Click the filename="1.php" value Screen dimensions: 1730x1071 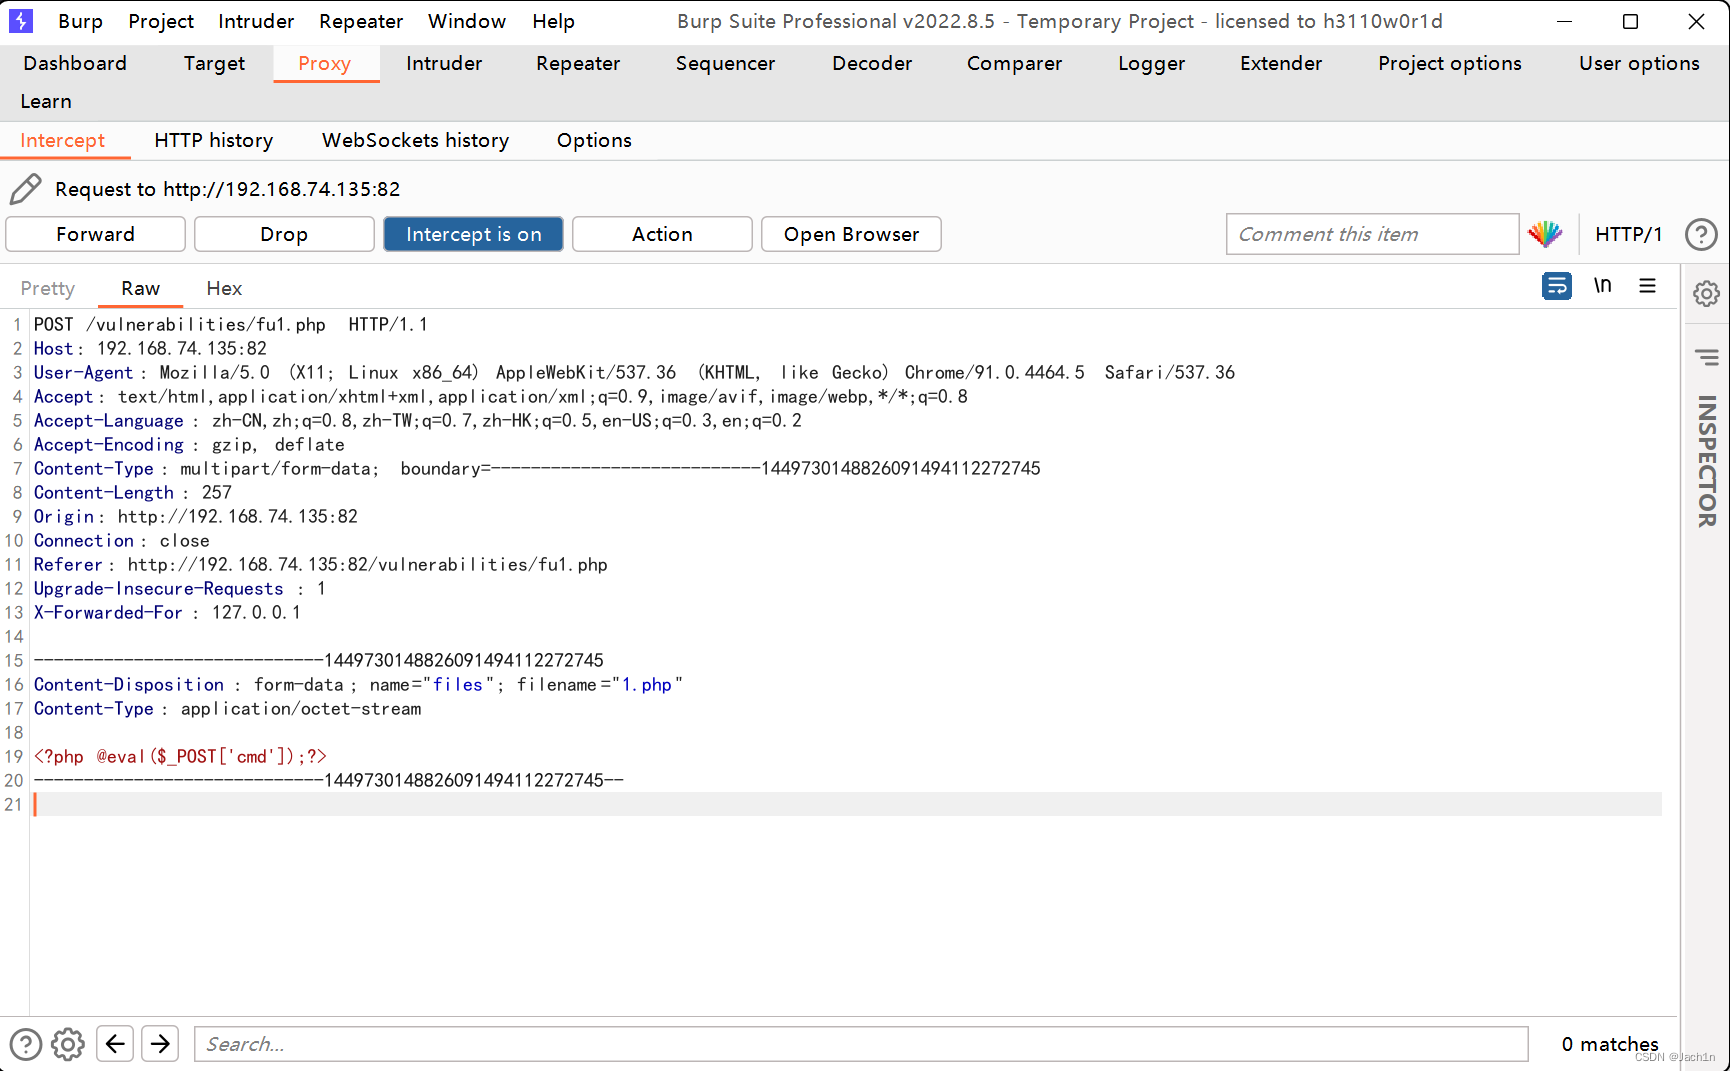click(x=599, y=684)
